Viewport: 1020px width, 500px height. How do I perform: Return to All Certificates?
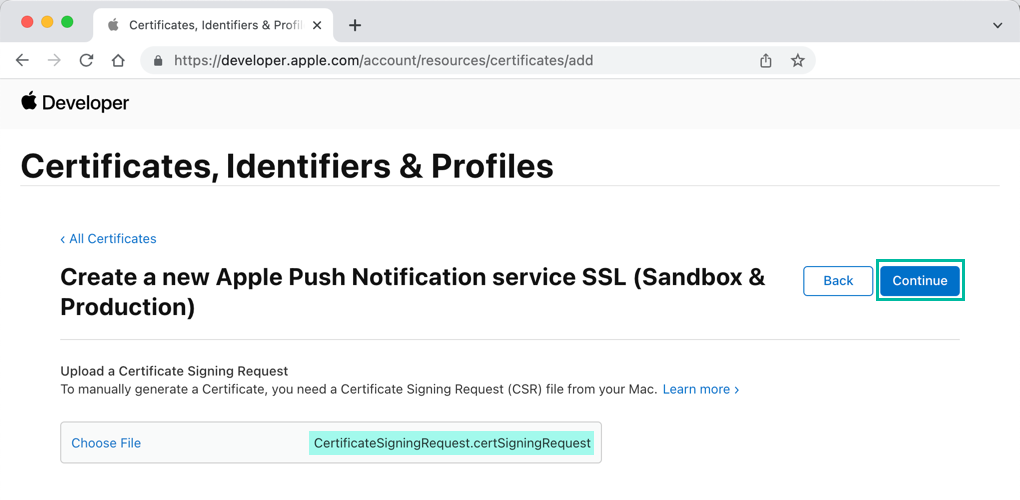click(108, 239)
